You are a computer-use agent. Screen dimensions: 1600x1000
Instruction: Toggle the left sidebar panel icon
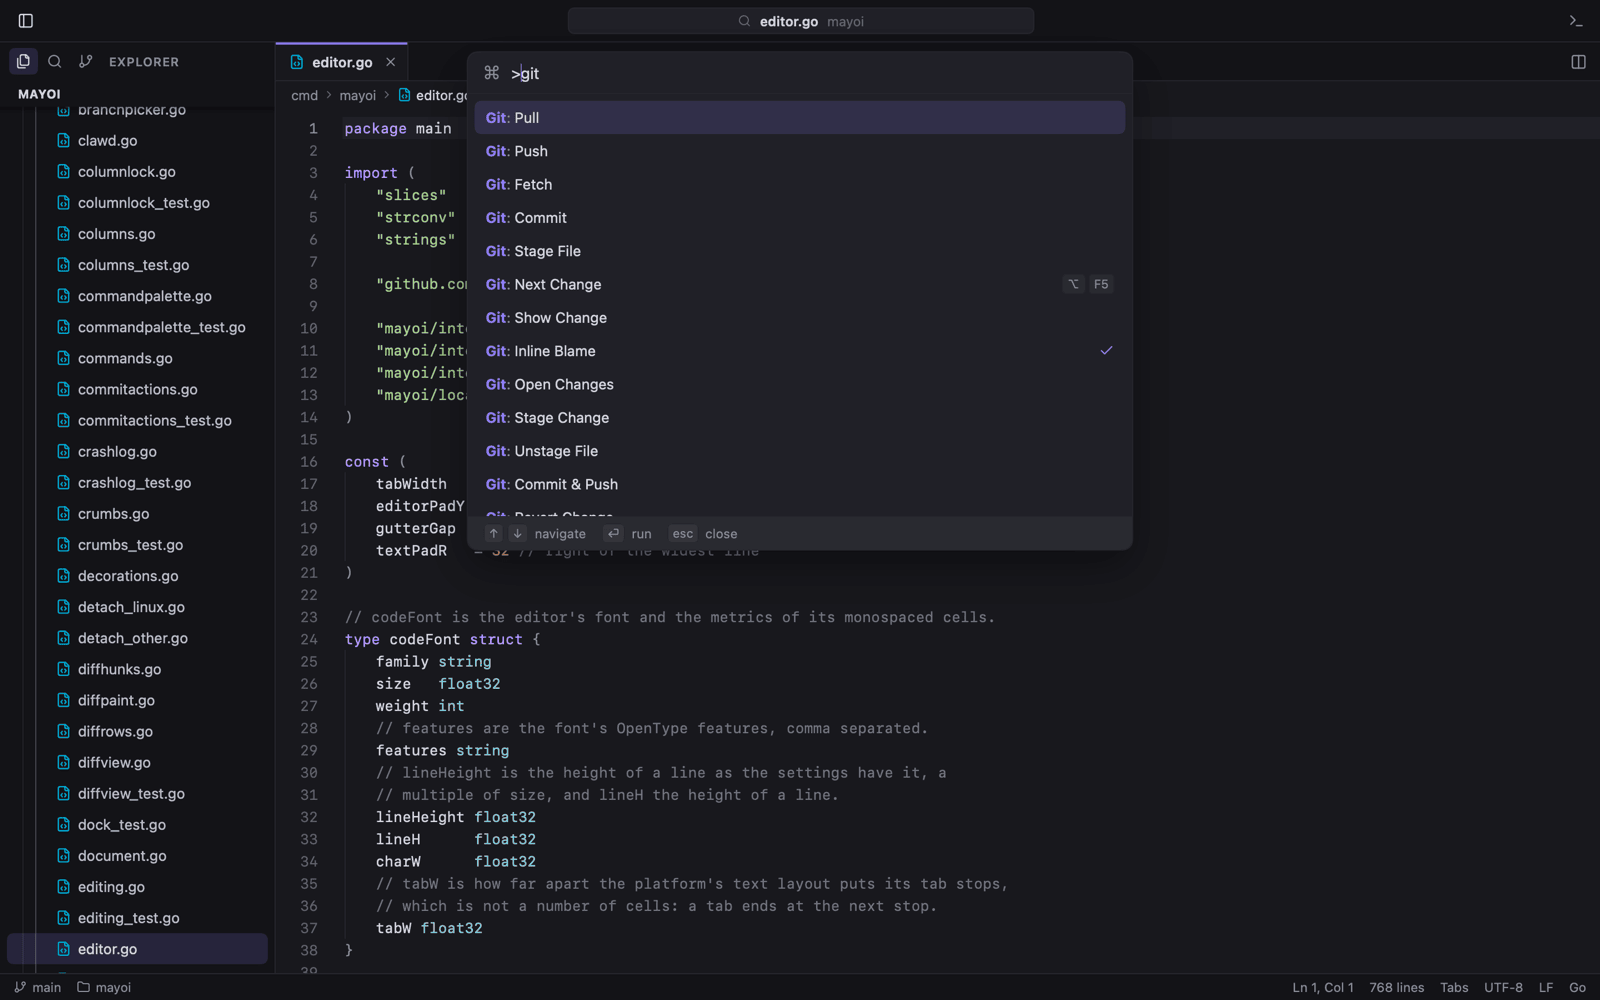pos(26,21)
